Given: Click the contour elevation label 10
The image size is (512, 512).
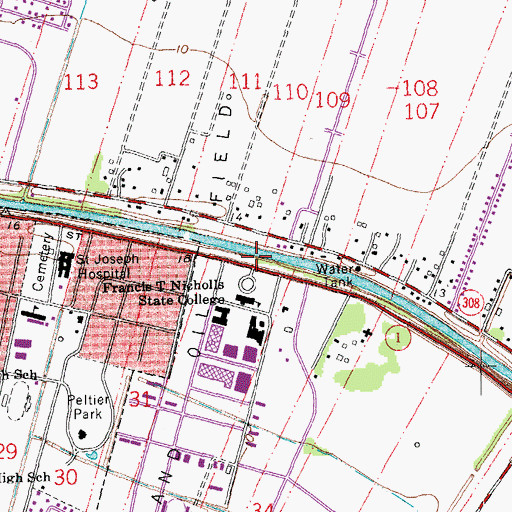Looking at the screenshot, I should click(x=182, y=50).
